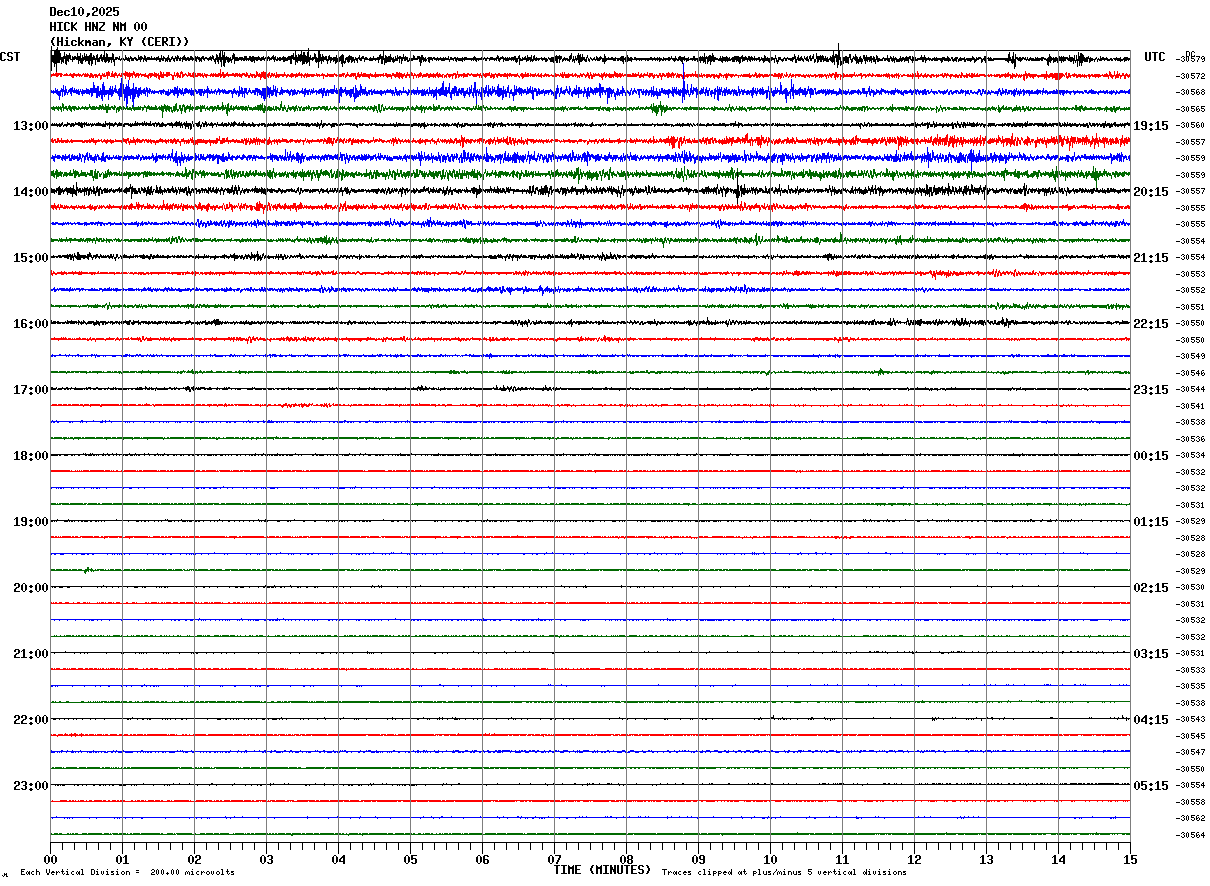Select the DC offset value -30530
Image resolution: width=1210 pixels, height=886 pixels.
click(x=1191, y=587)
